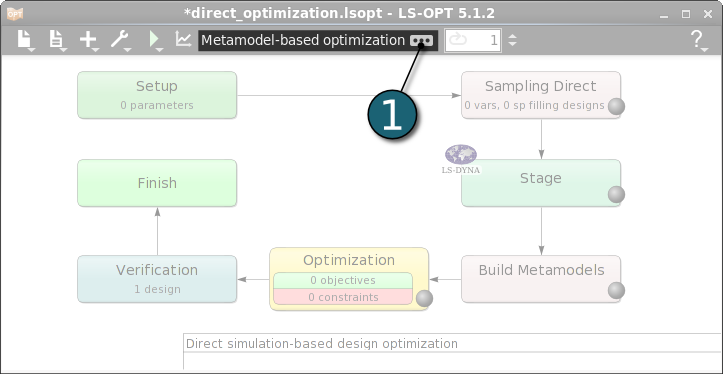
Task: Click the Stage box status indicator circle
Action: click(616, 195)
